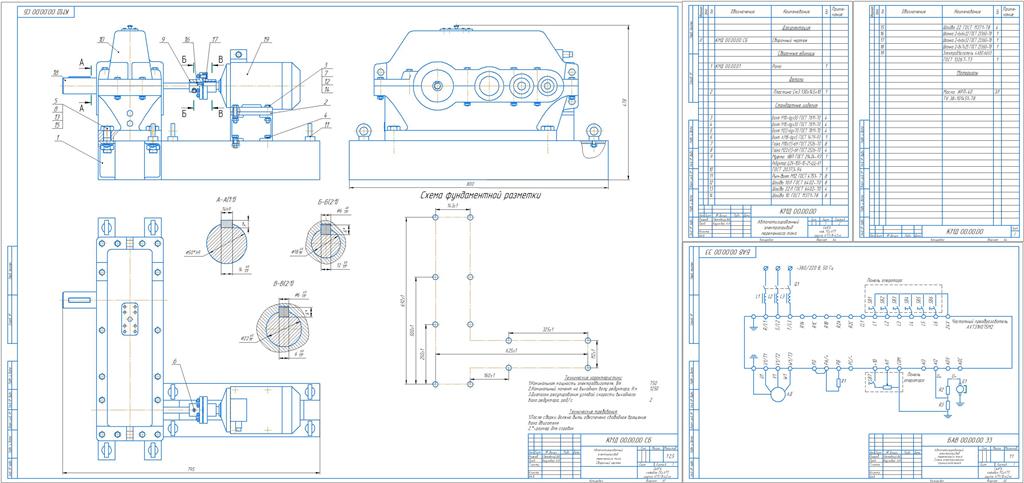Click the 'Рым-болт' specification row
Screen dimensions: 1024x483
coord(775,175)
